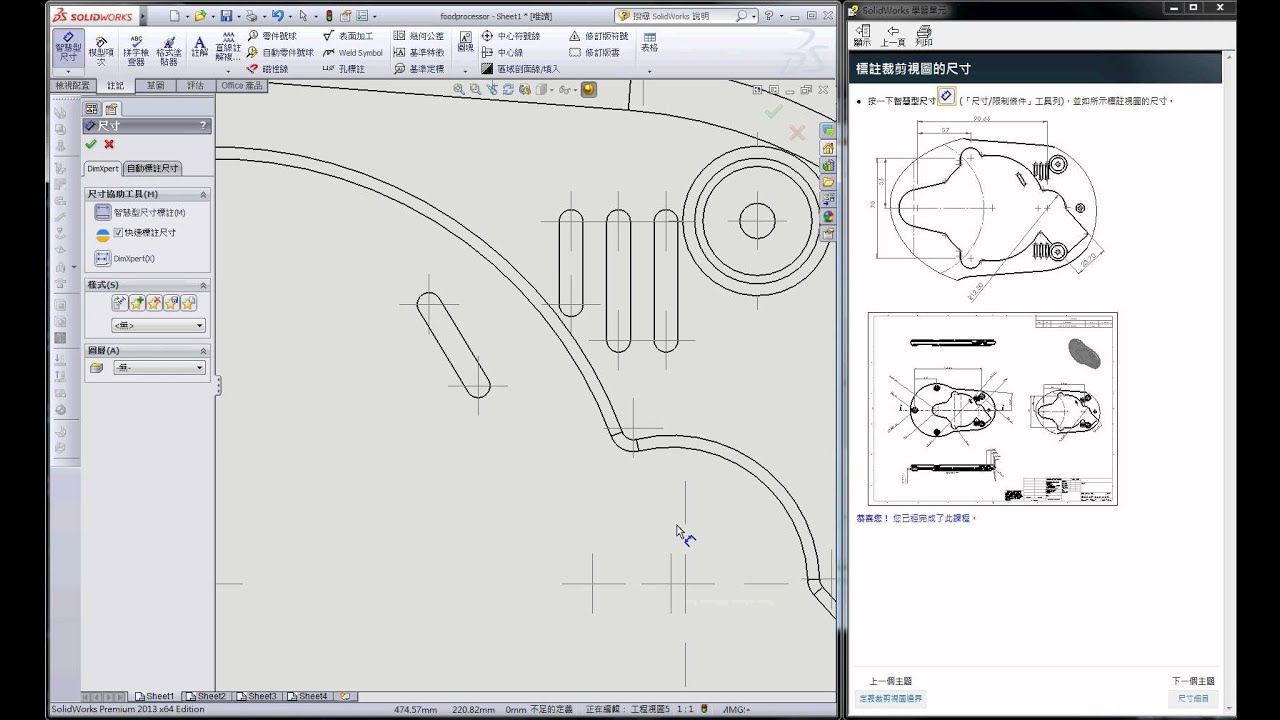Image resolution: width=1280 pixels, height=720 pixels.
Task: Open the style <無> dropdown
Action: (x=158, y=325)
